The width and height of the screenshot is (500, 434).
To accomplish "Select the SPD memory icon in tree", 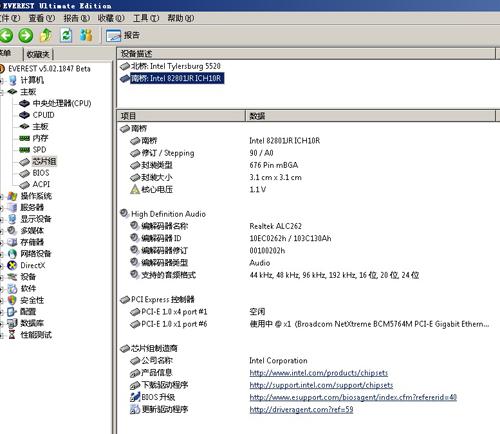I will pyautogui.click(x=24, y=150).
